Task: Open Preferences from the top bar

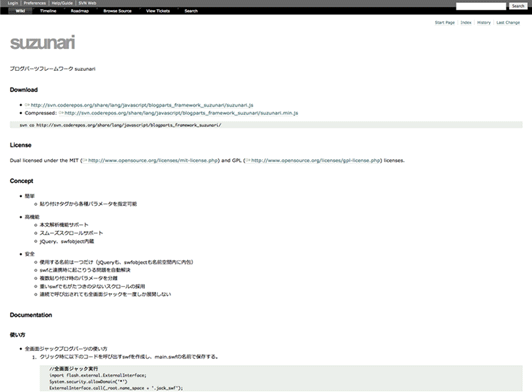Action: [x=35, y=3]
